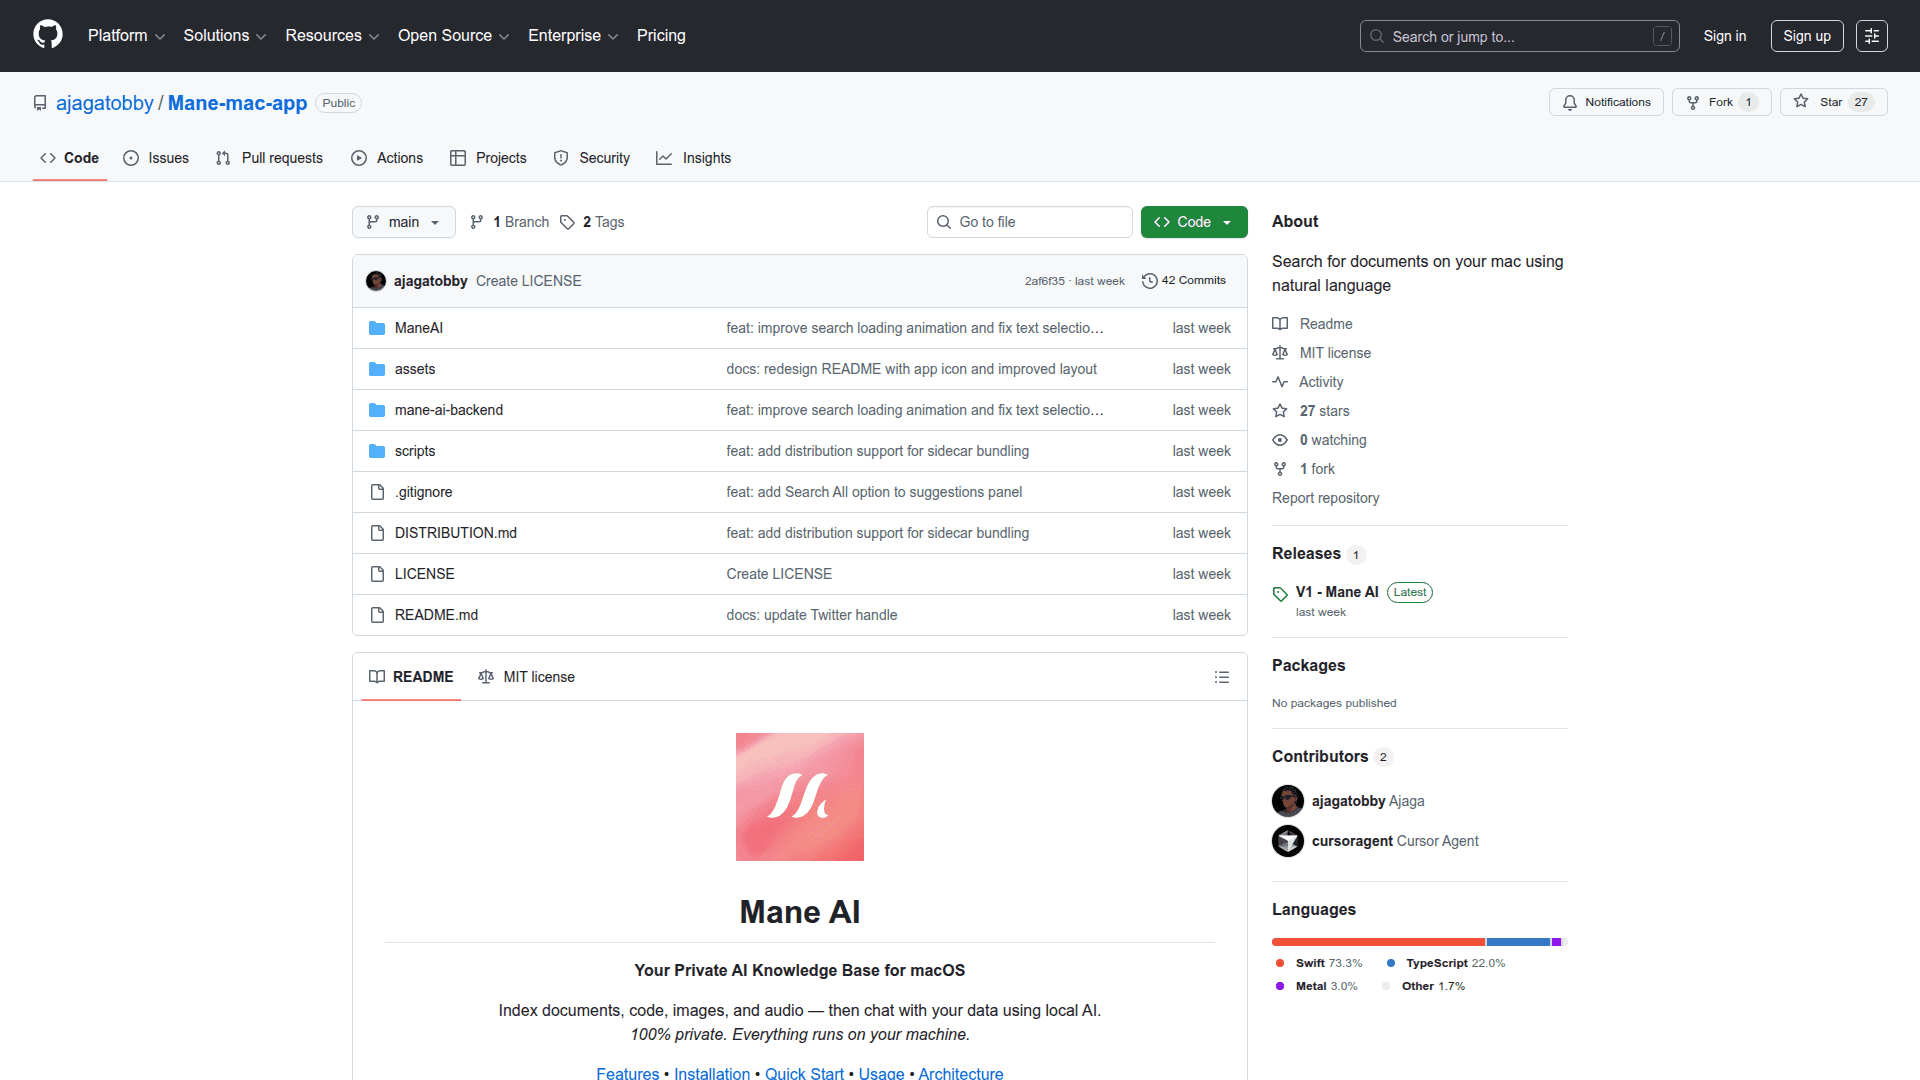This screenshot has width=1920, height=1080.
Task: Open the Installation link in README
Action: [x=711, y=1073]
